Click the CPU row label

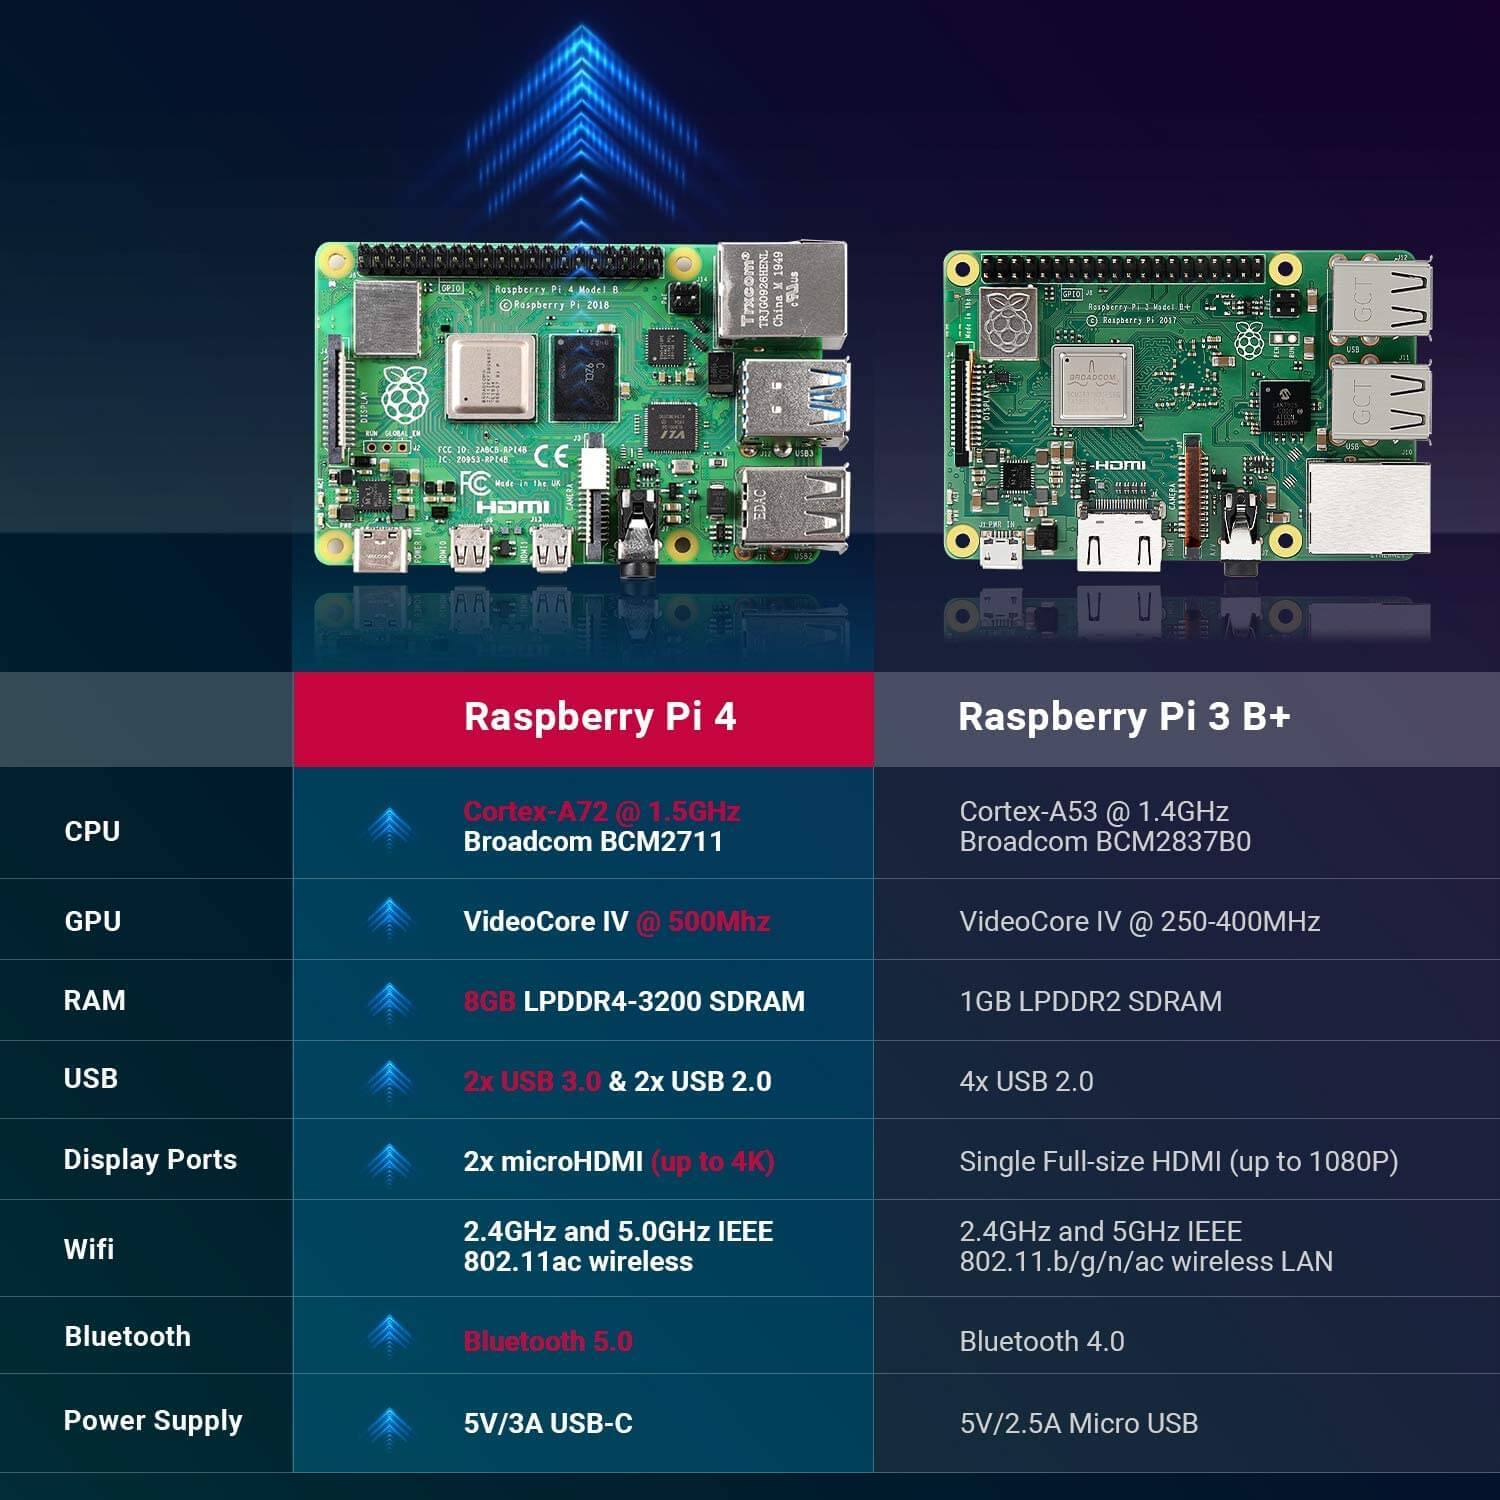coord(92,831)
